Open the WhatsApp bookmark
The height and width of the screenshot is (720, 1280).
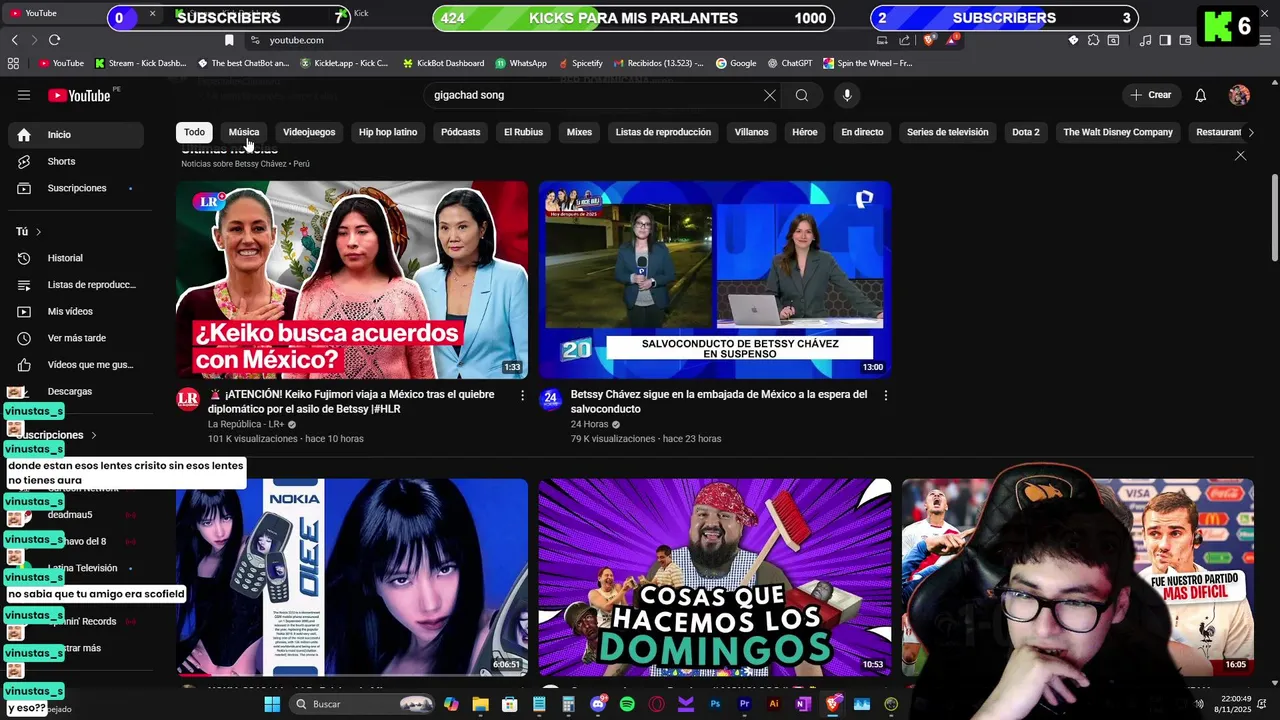[x=521, y=63]
